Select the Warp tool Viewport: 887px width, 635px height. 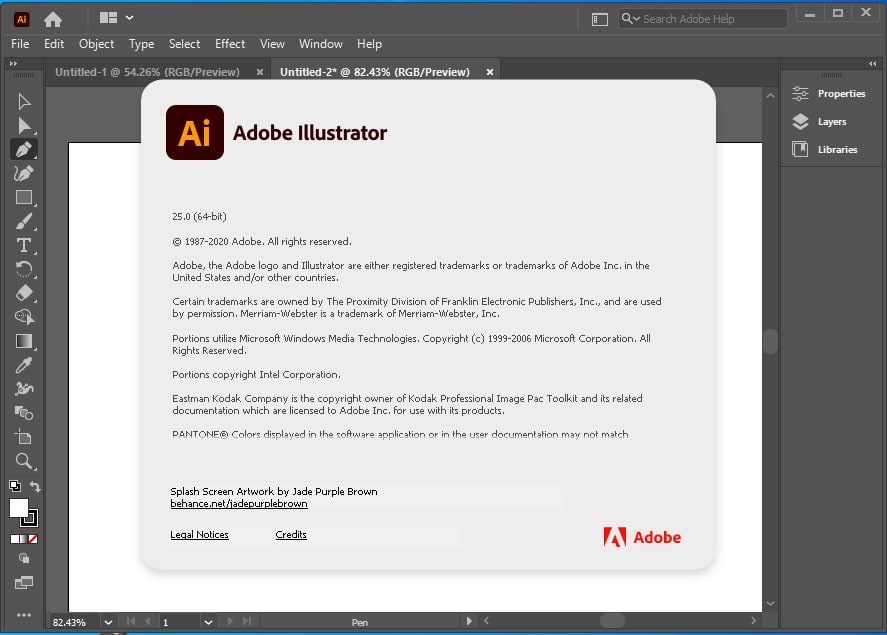coord(24,389)
